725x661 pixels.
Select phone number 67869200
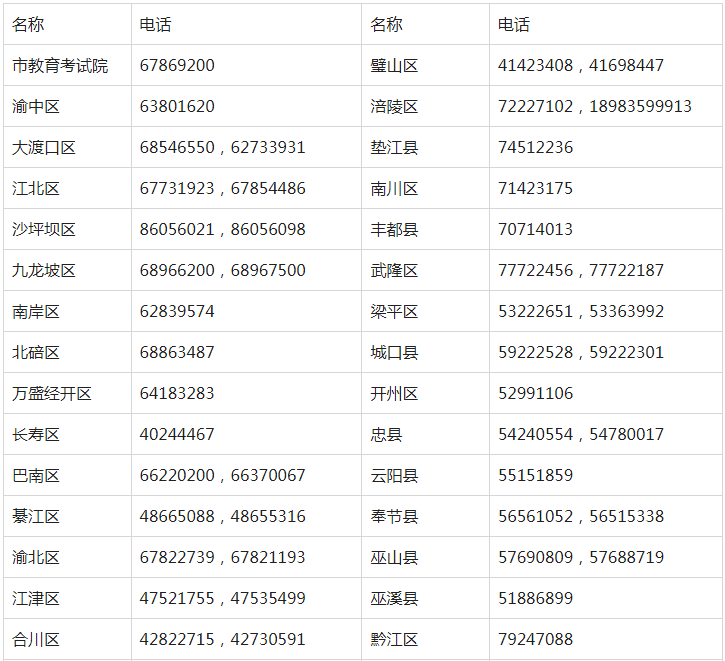click(x=177, y=66)
